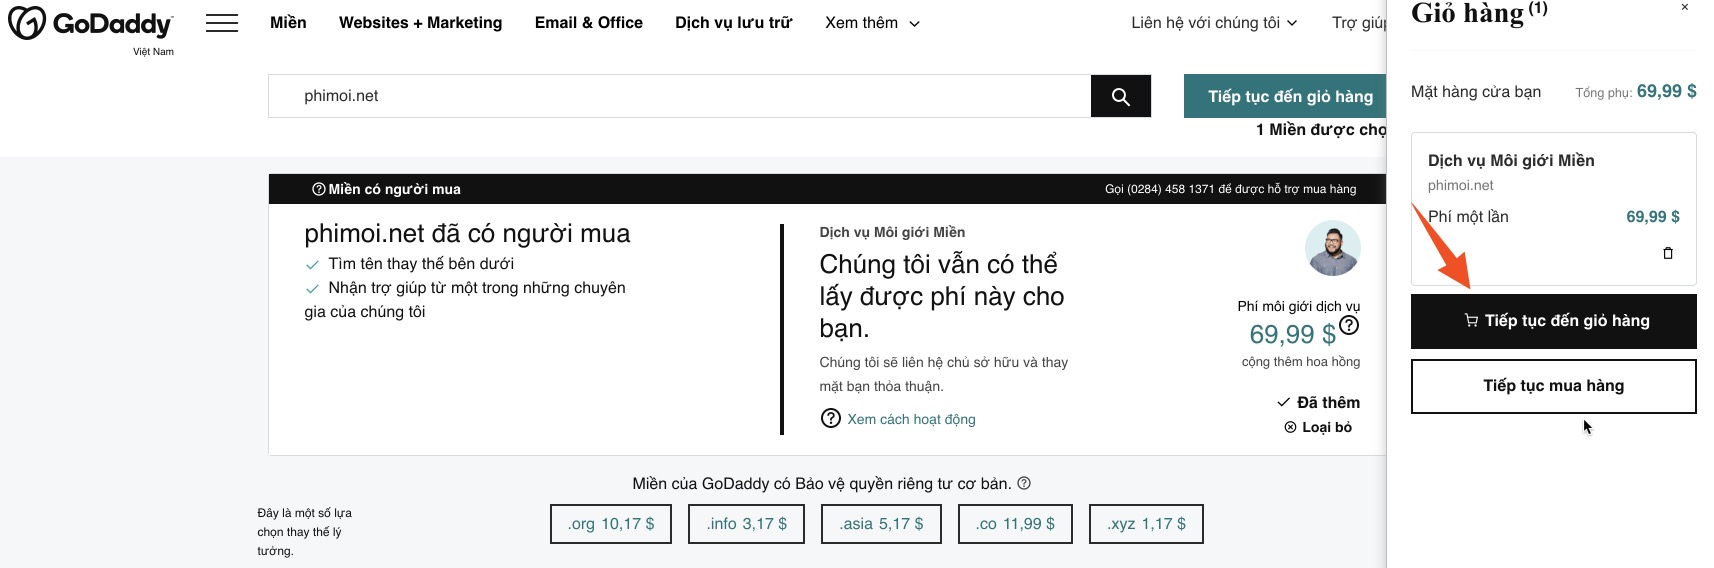This screenshot has width=1714, height=568.
Task: Click the GoDaddy logo
Action: [90, 24]
